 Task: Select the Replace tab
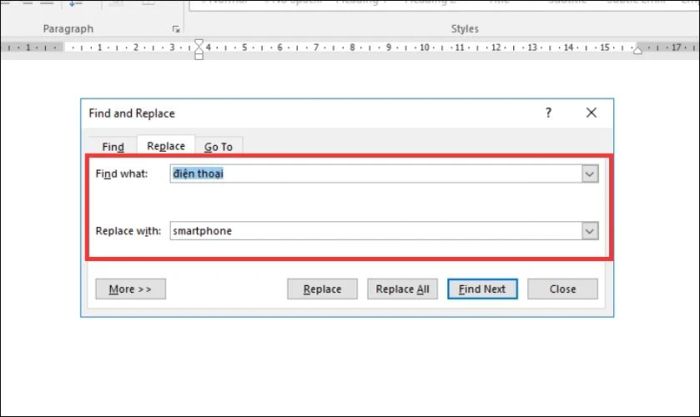coord(166,146)
